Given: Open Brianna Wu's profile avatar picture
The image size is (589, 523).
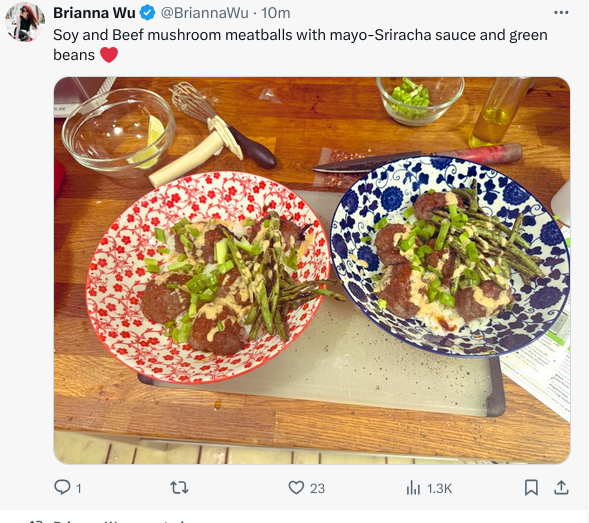Looking at the screenshot, I should pos(25,22).
